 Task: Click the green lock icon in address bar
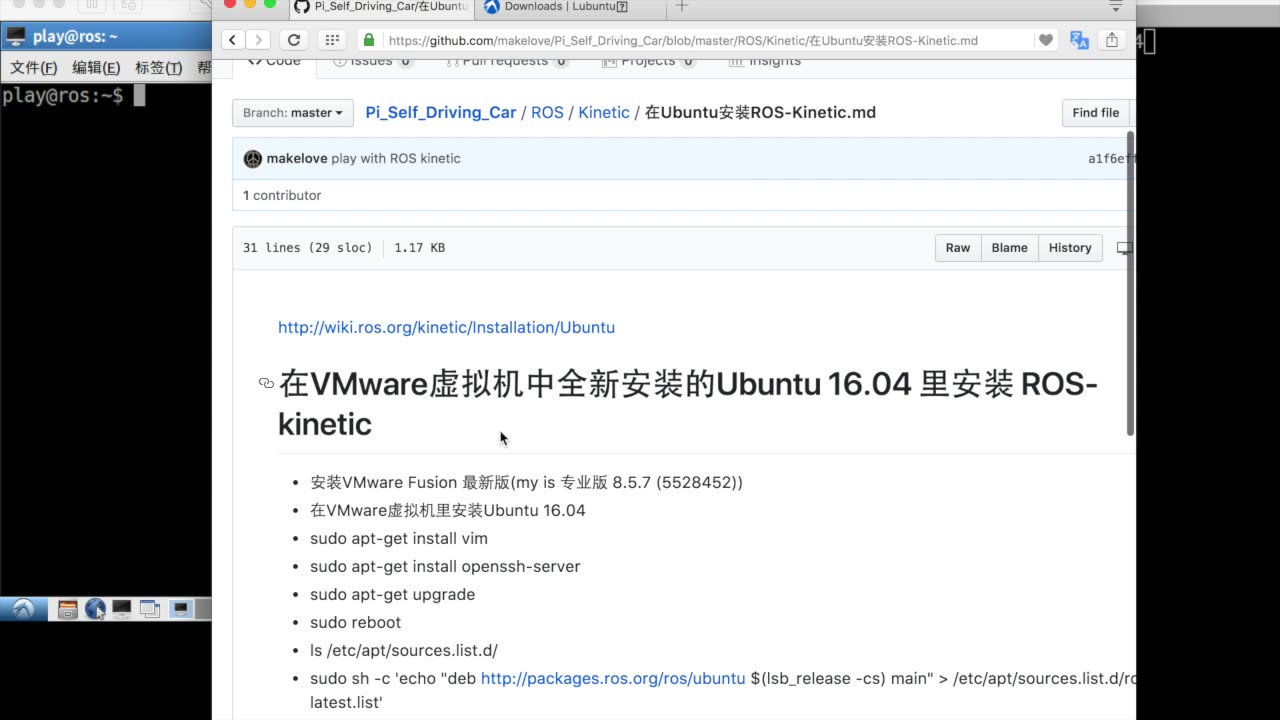pos(369,40)
